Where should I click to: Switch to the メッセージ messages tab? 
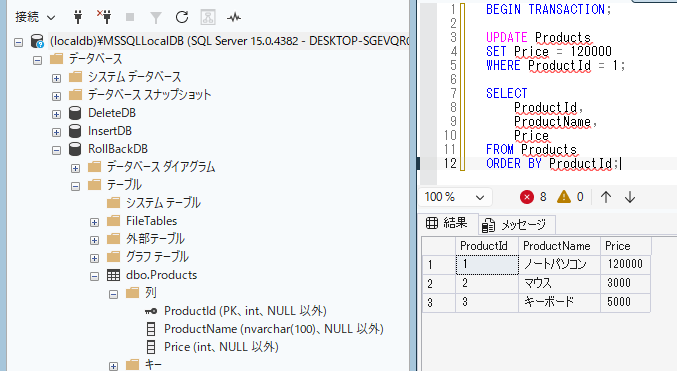tap(516, 225)
